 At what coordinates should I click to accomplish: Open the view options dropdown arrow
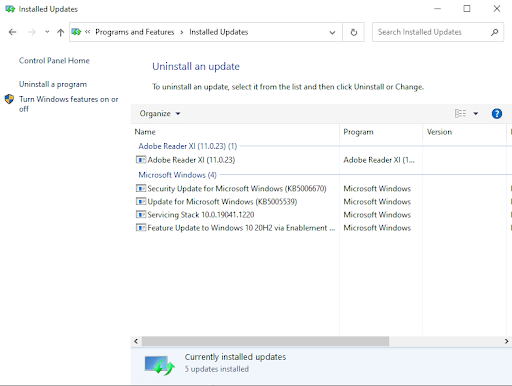(x=476, y=114)
